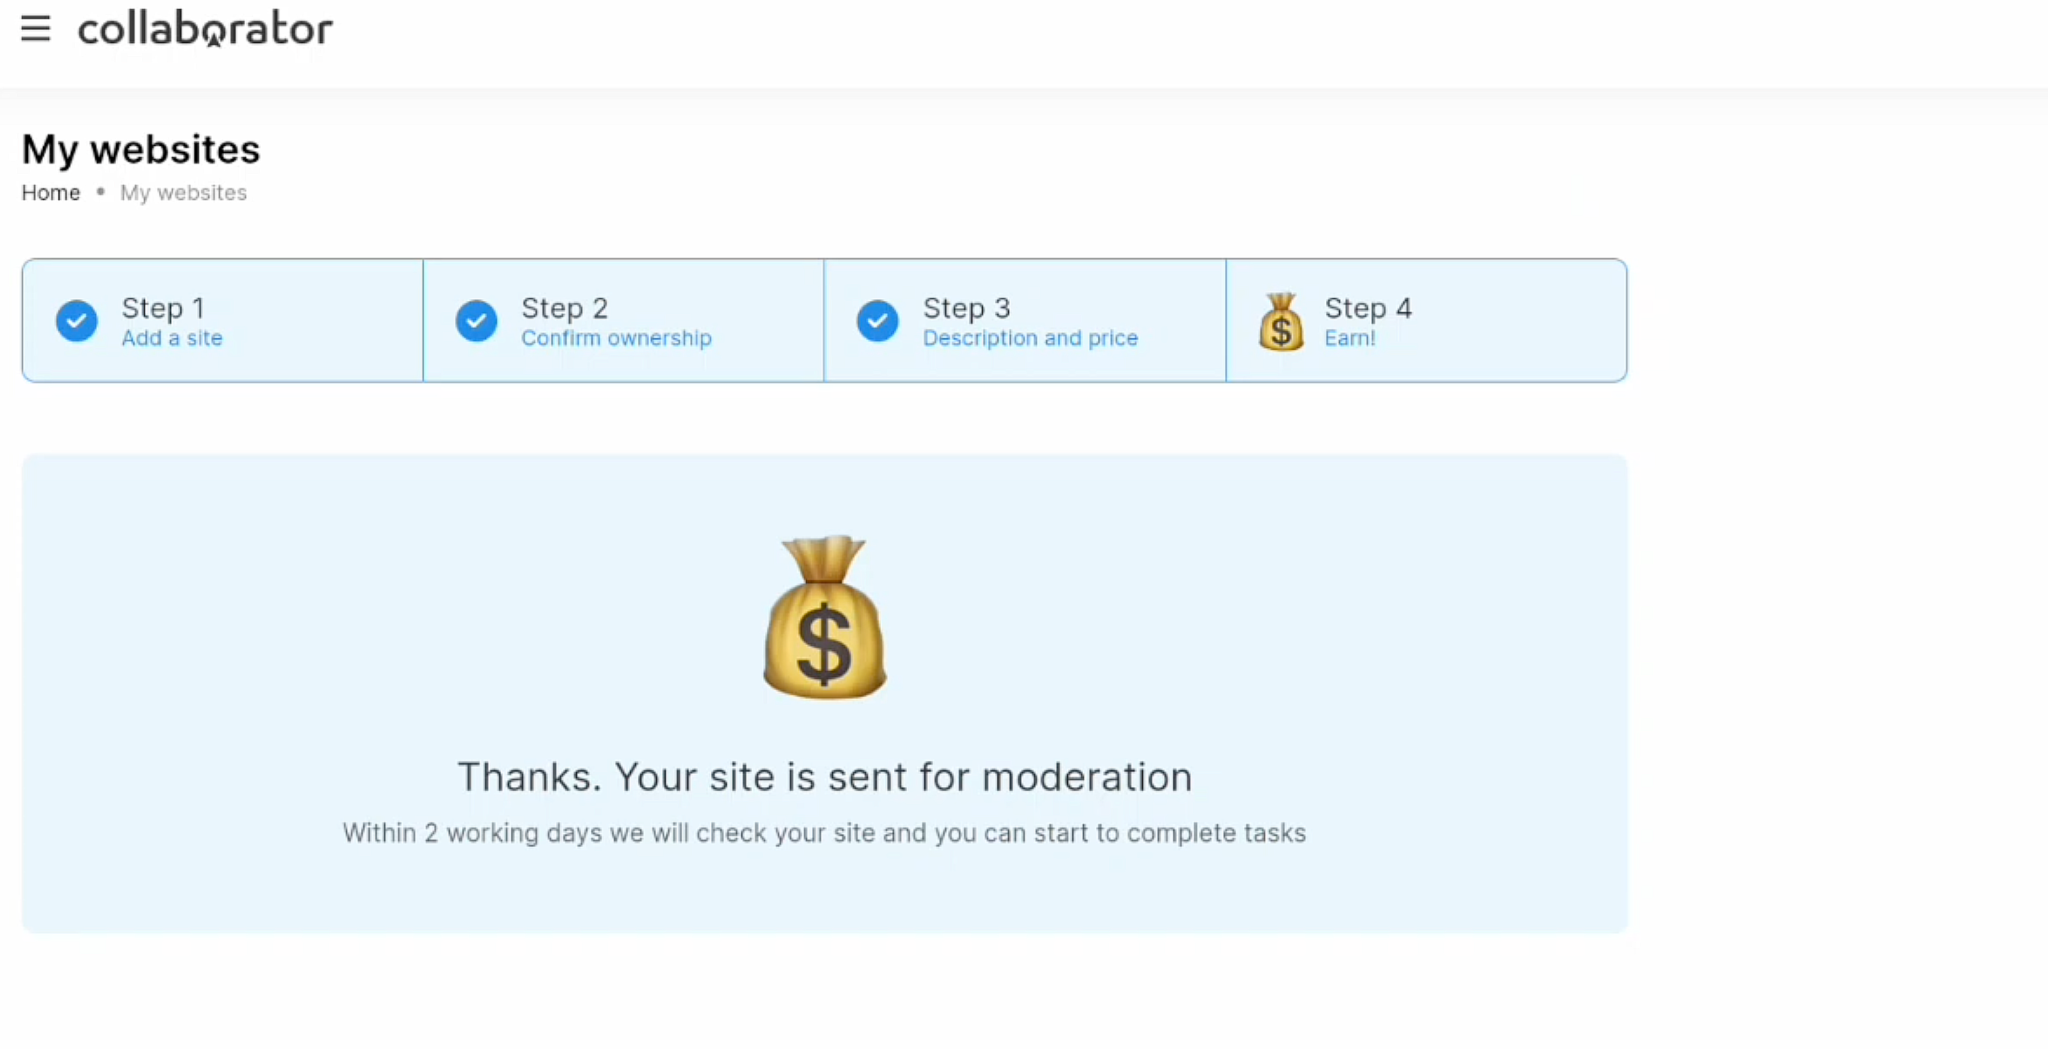The width and height of the screenshot is (2048, 1049).
Task: Click the breadcrumb separator dot
Action: click(x=100, y=192)
